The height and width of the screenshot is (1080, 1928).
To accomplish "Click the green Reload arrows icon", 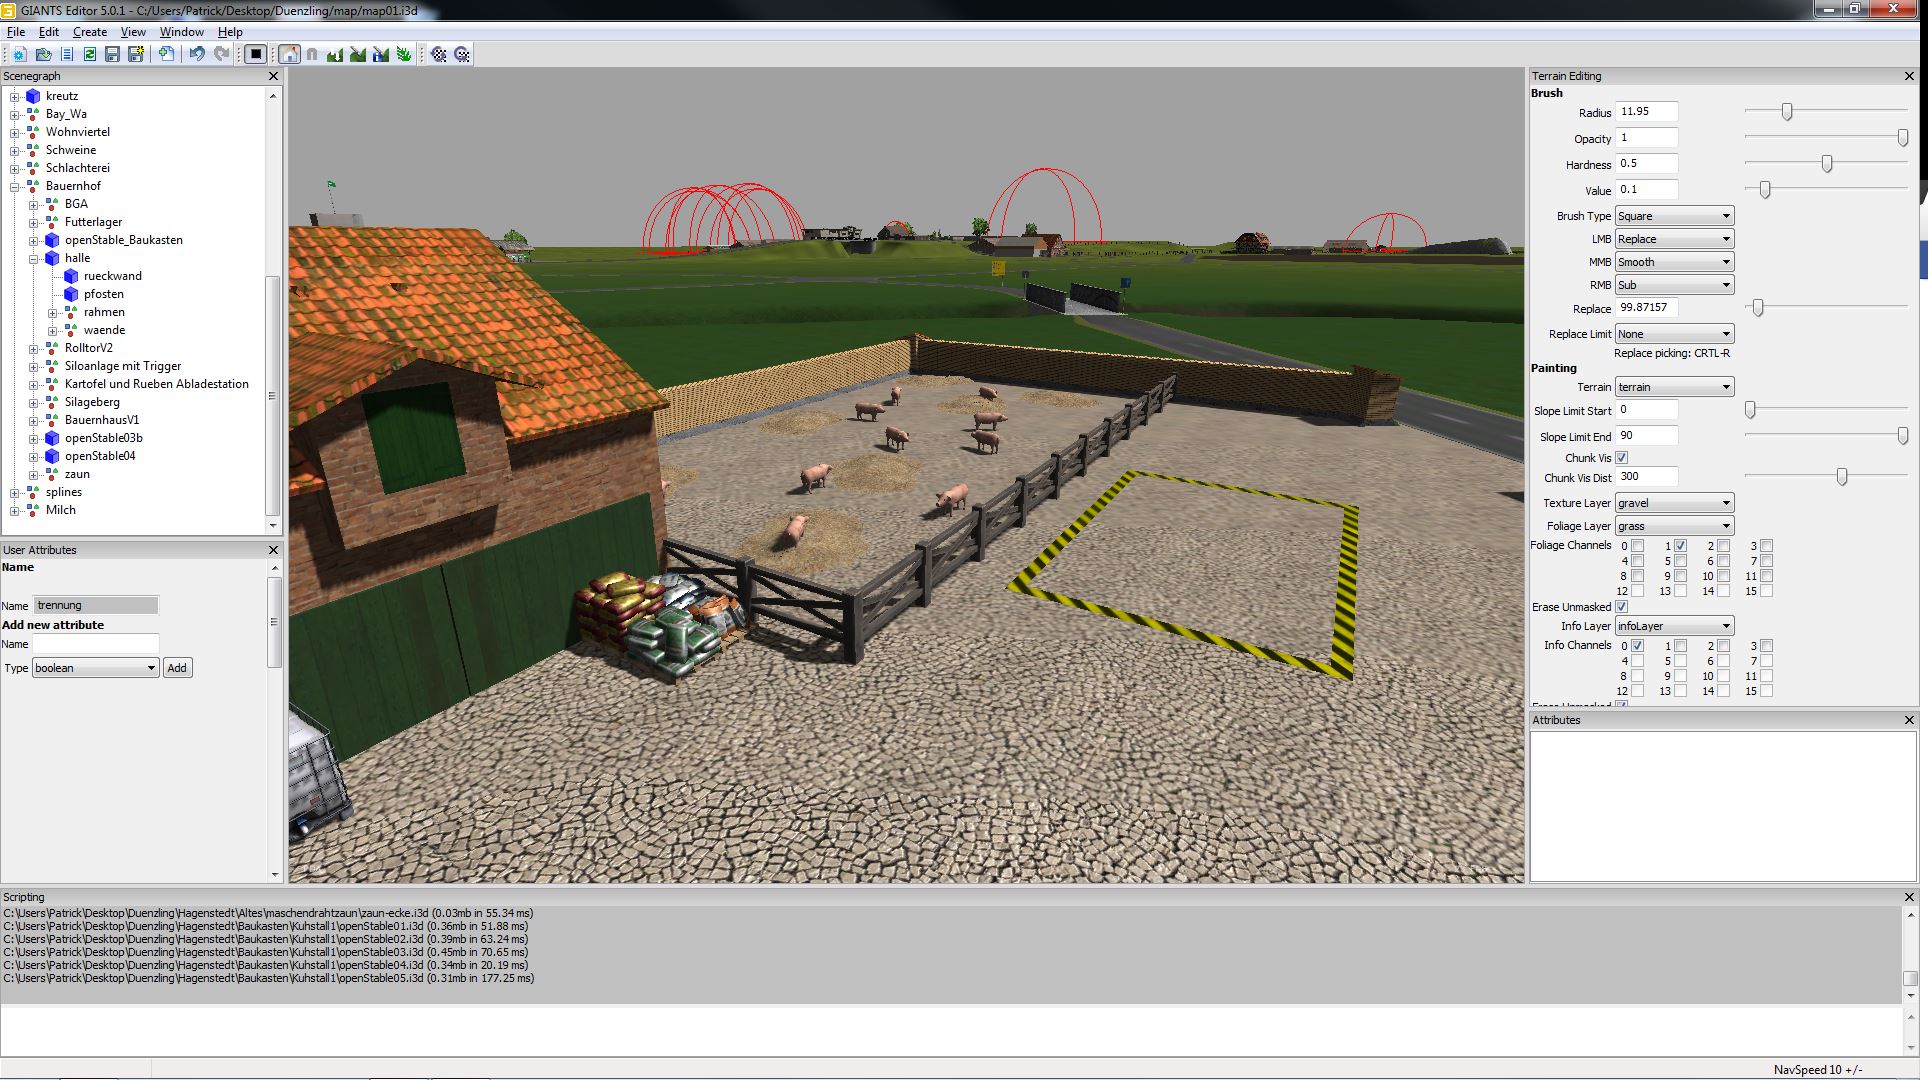I will (x=90, y=54).
